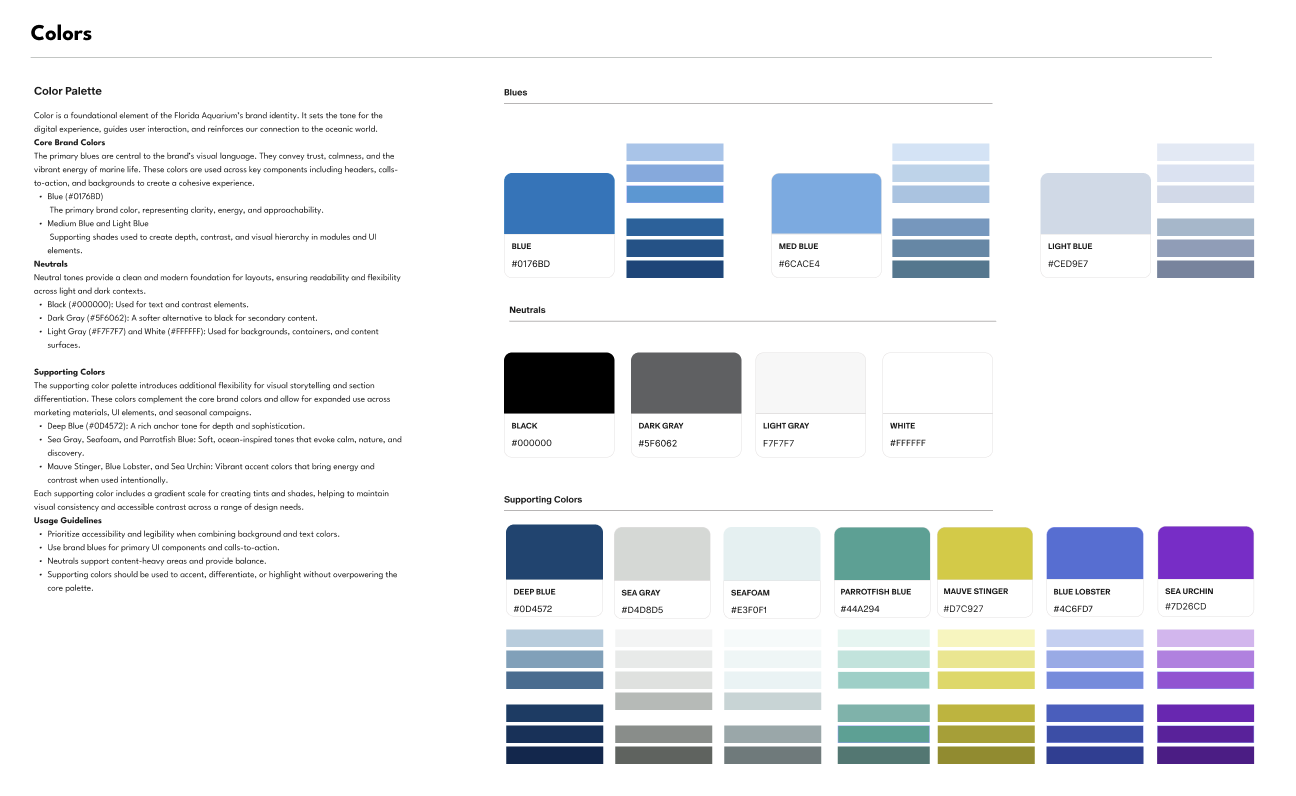Click the darkest shade strip under PARROTFISH BLUE
This screenshot has width=1296, height=796.
(882, 755)
